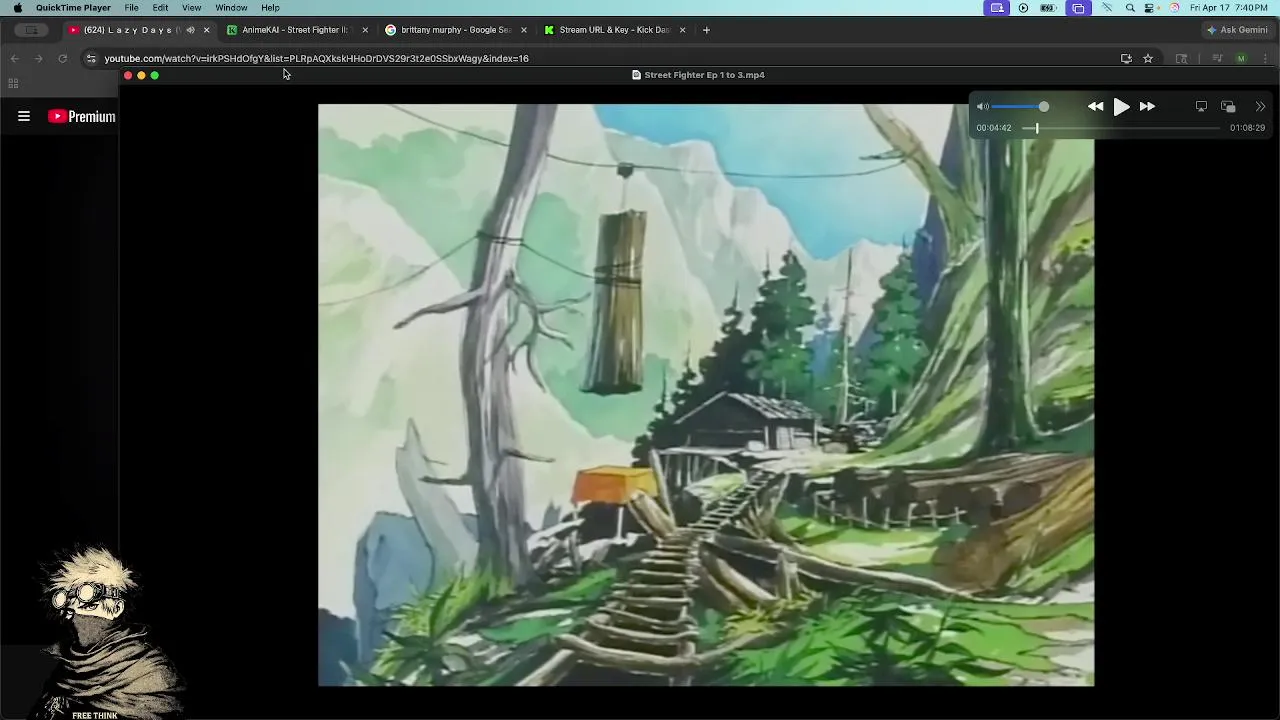
Task: Open the Help menu
Action: (270, 8)
